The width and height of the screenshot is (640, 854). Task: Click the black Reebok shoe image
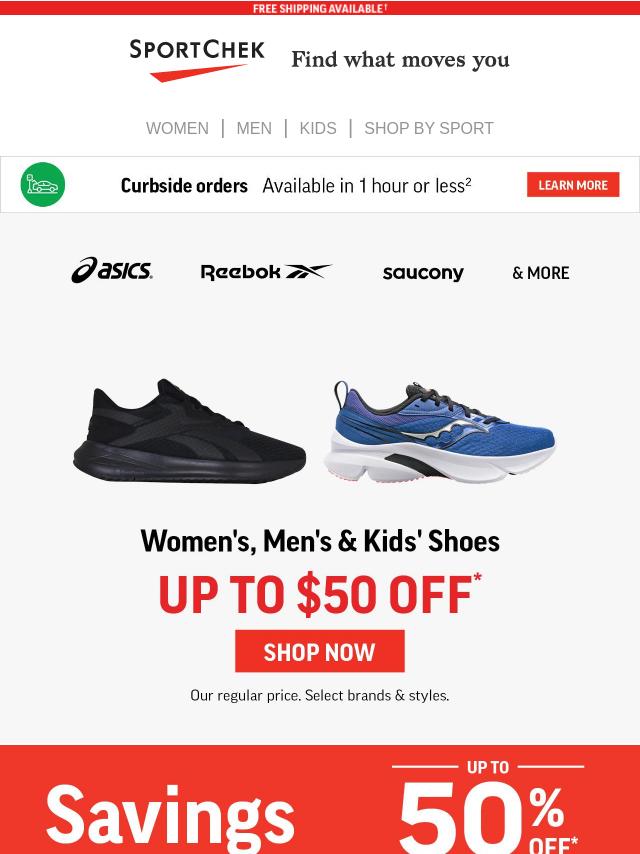click(x=190, y=431)
